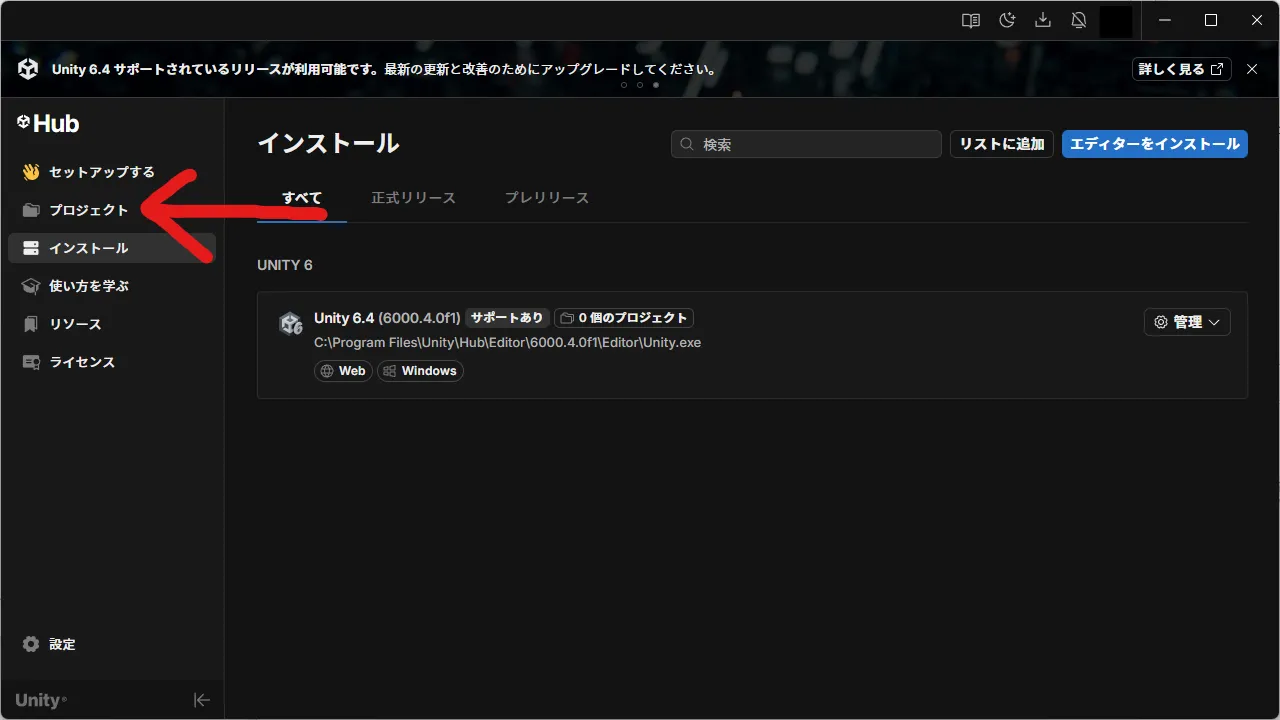1280x720 pixels.
Task: Click the Unity Hub logo icon
Action: click(x=22, y=123)
